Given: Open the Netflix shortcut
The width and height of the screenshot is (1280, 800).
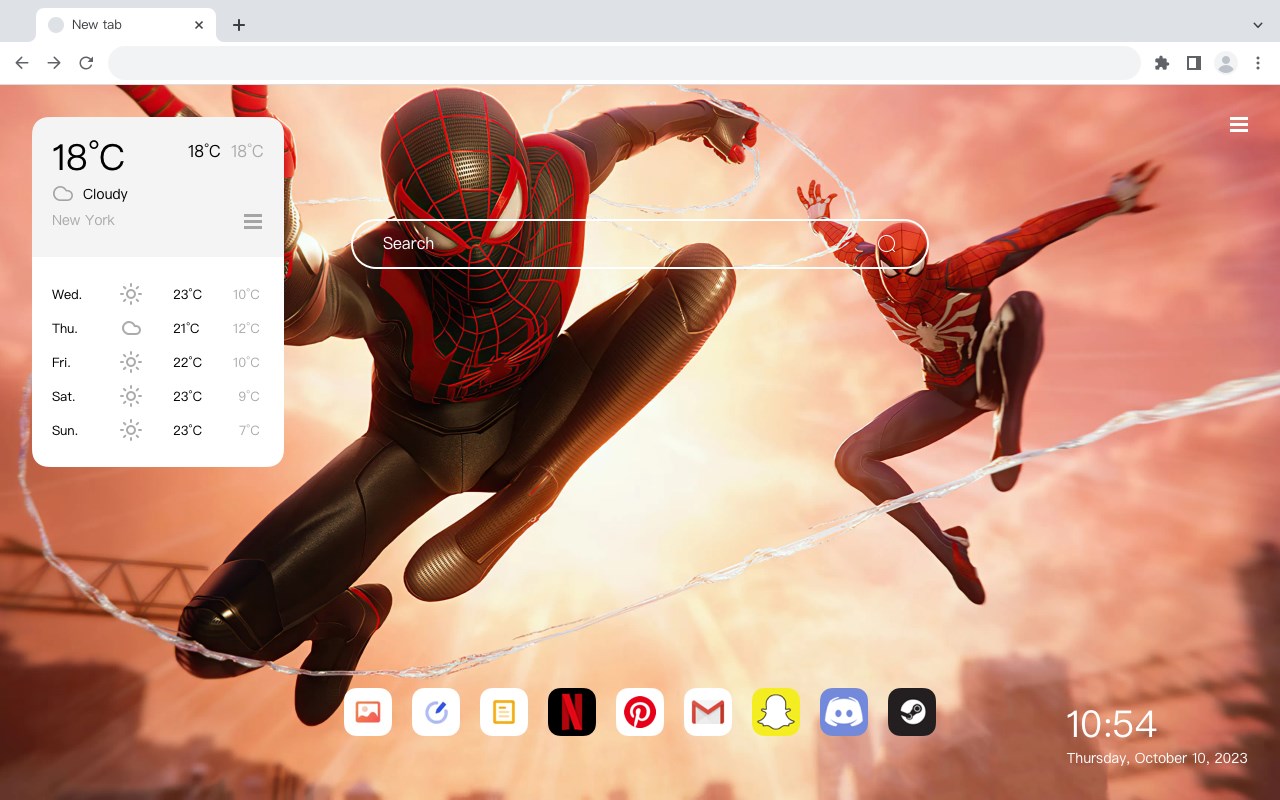Looking at the screenshot, I should pos(572,712).
